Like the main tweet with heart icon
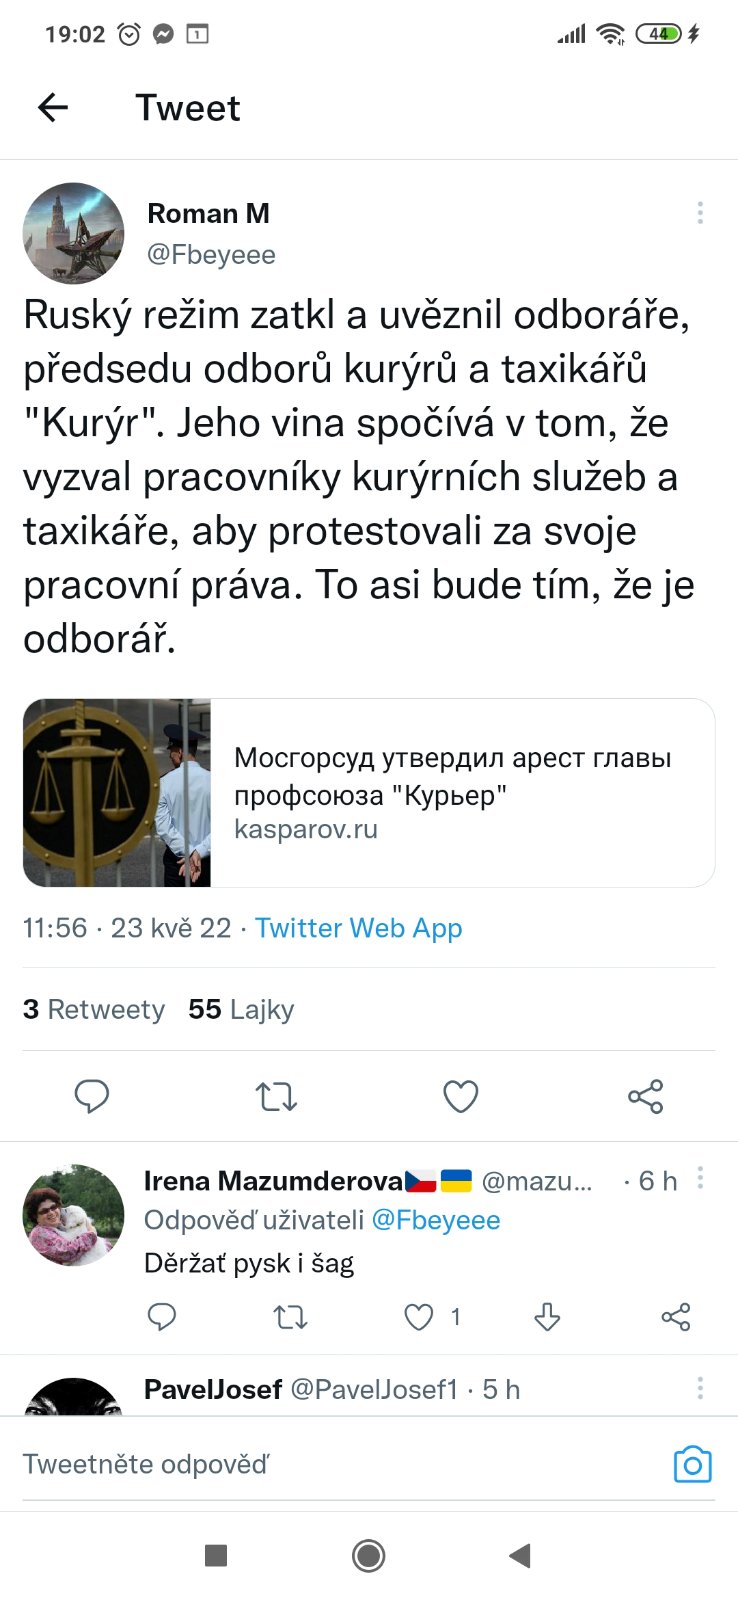Viewport: 738px width, 1600px height. pos(460,1096)
